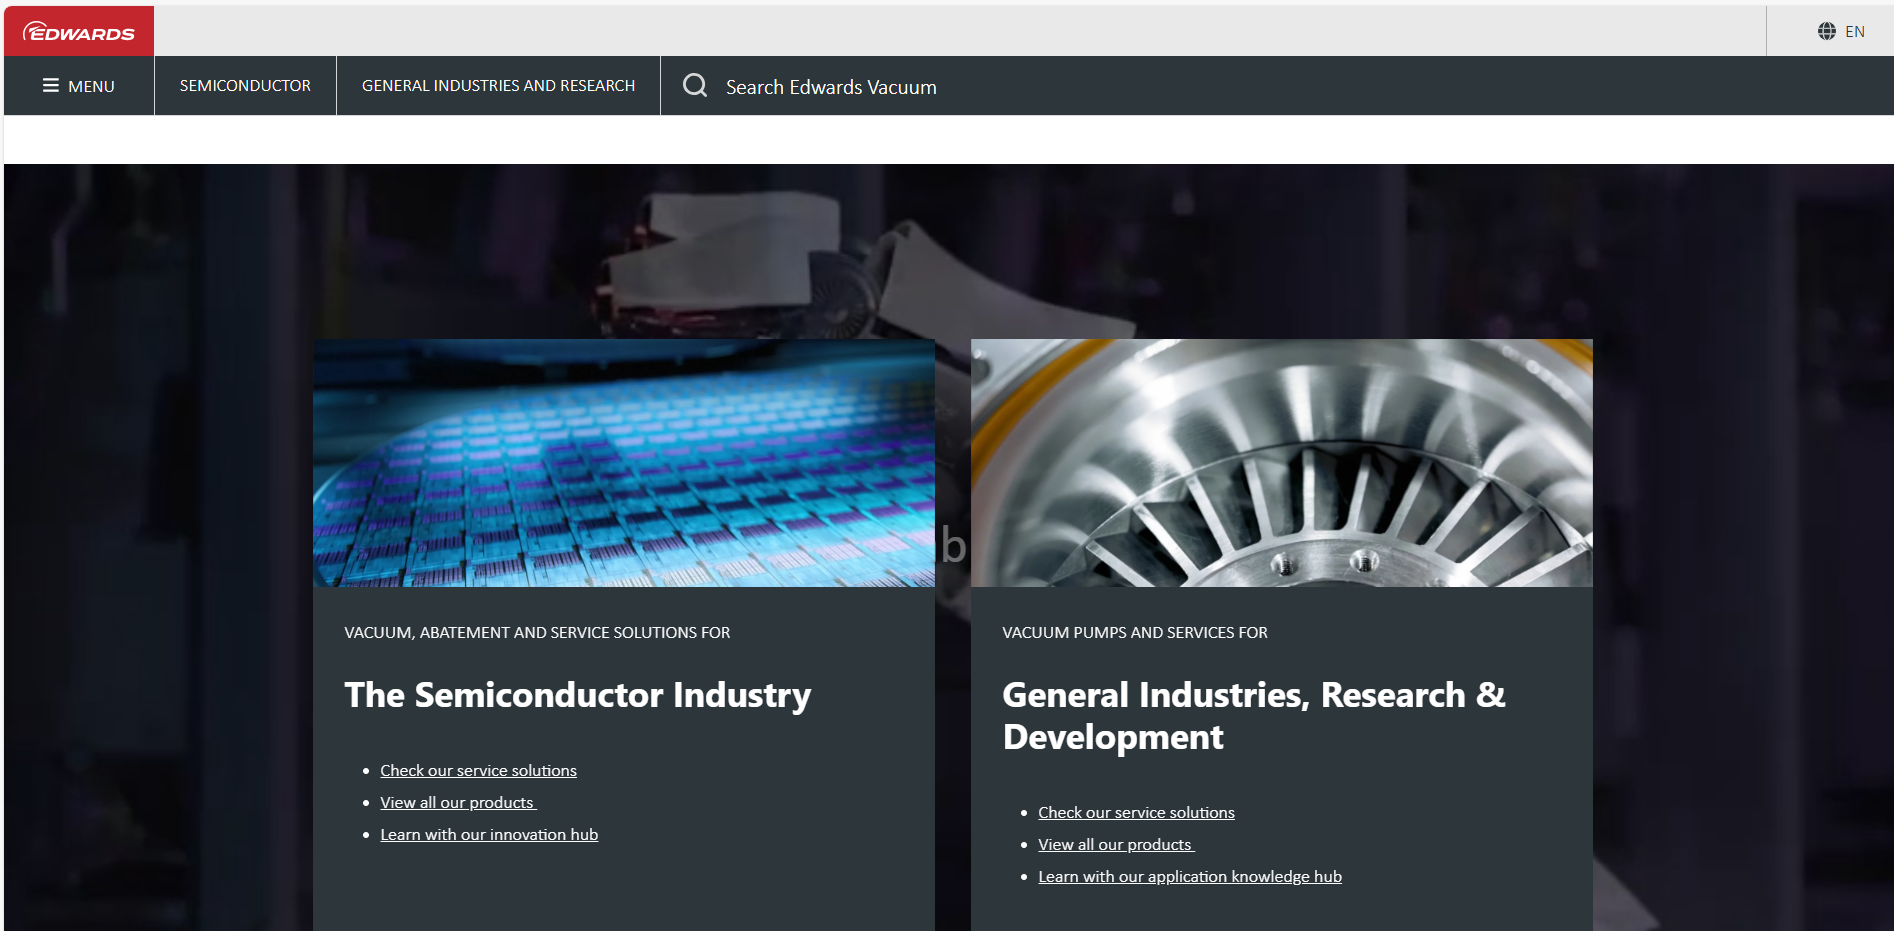Open Learn with our application knowledge hub

[1189, 877]
